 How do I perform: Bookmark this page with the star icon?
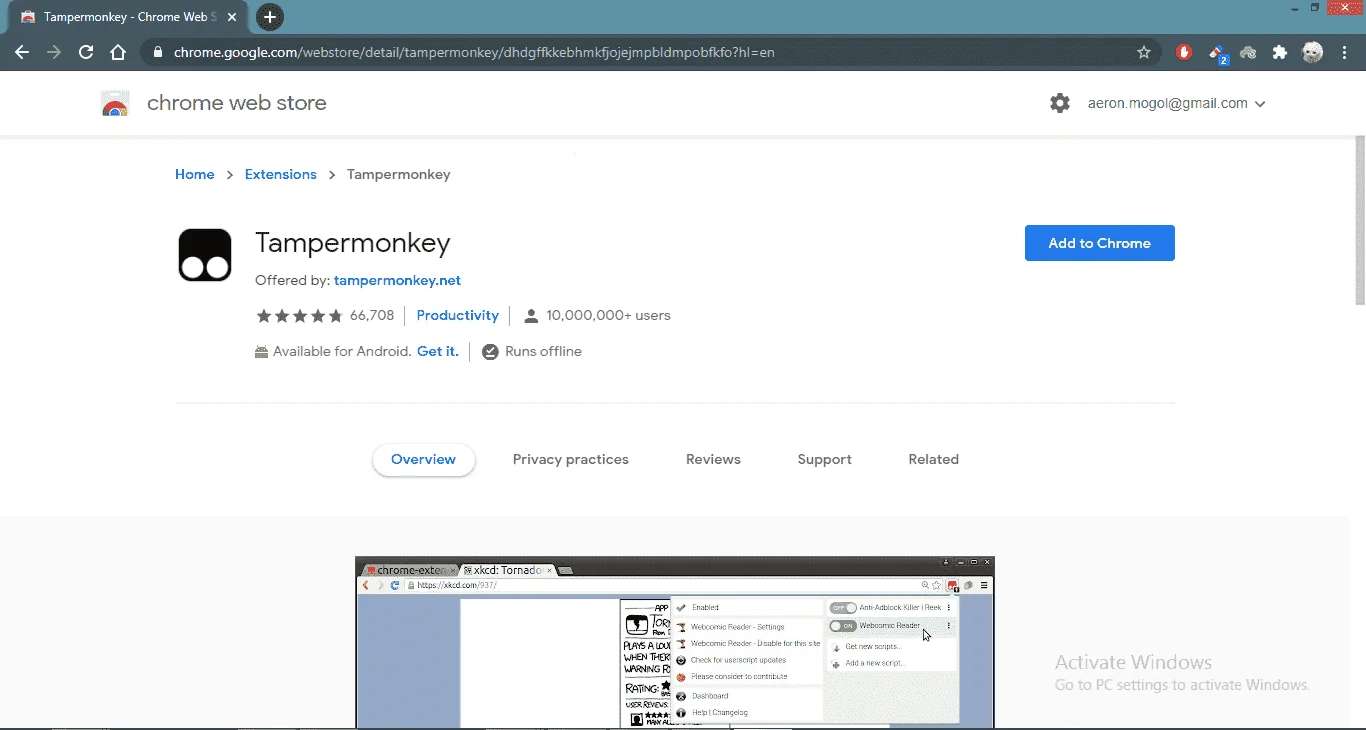point(1144,52)
